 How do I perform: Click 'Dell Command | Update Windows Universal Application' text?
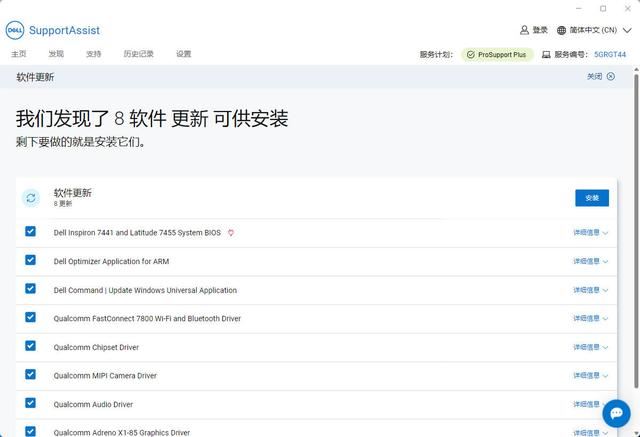tap(145, 290)
